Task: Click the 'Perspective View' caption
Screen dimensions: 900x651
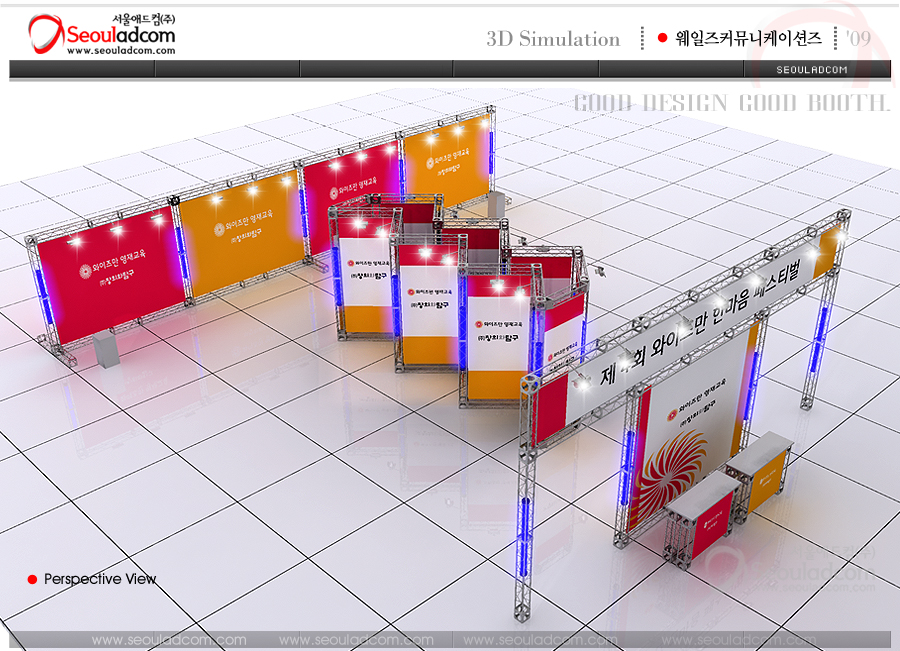Action: coord(100,579)
